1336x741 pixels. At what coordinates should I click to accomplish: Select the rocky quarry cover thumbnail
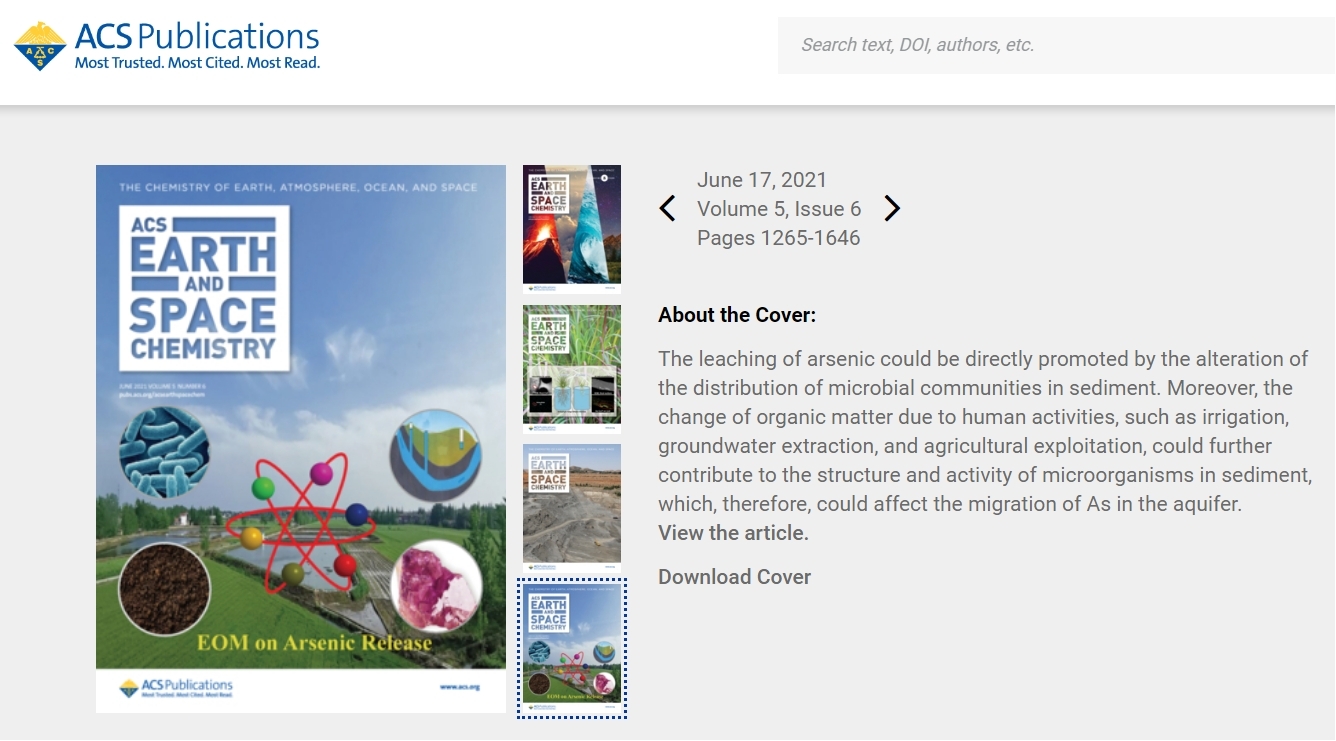pos(572,507)
